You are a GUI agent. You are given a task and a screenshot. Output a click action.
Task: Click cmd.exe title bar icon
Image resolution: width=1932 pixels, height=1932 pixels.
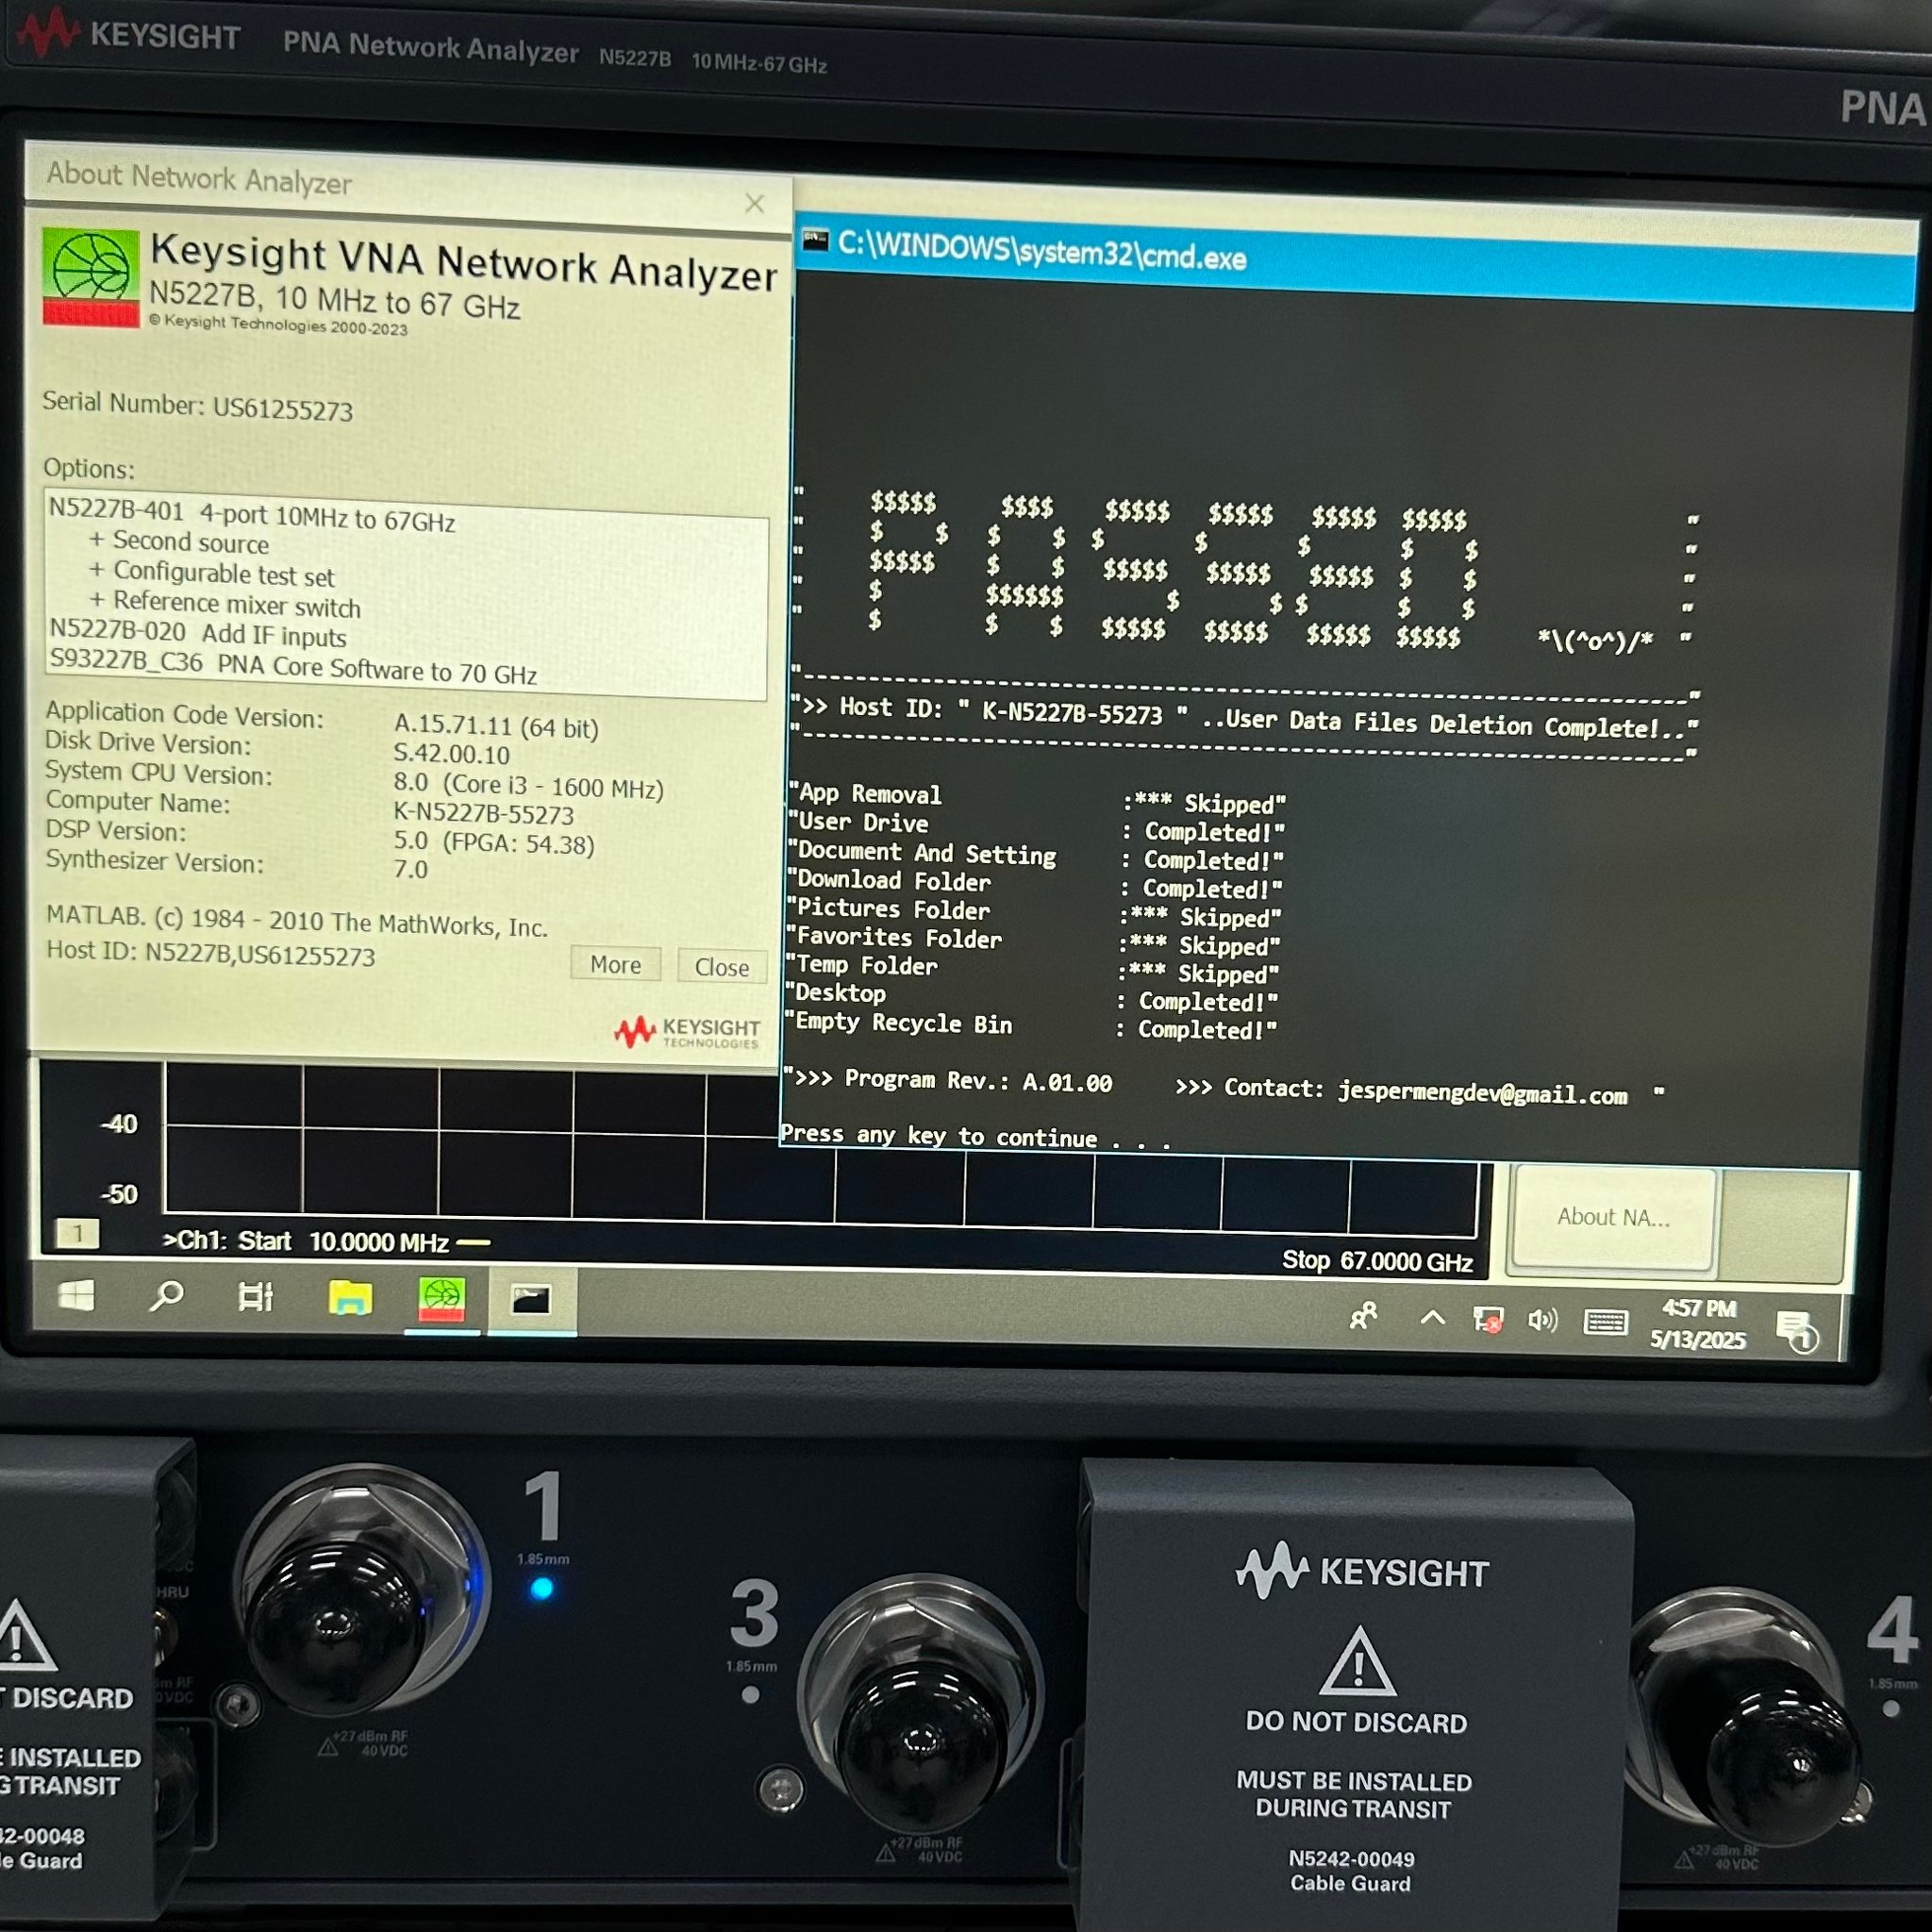tap(815, 240)
